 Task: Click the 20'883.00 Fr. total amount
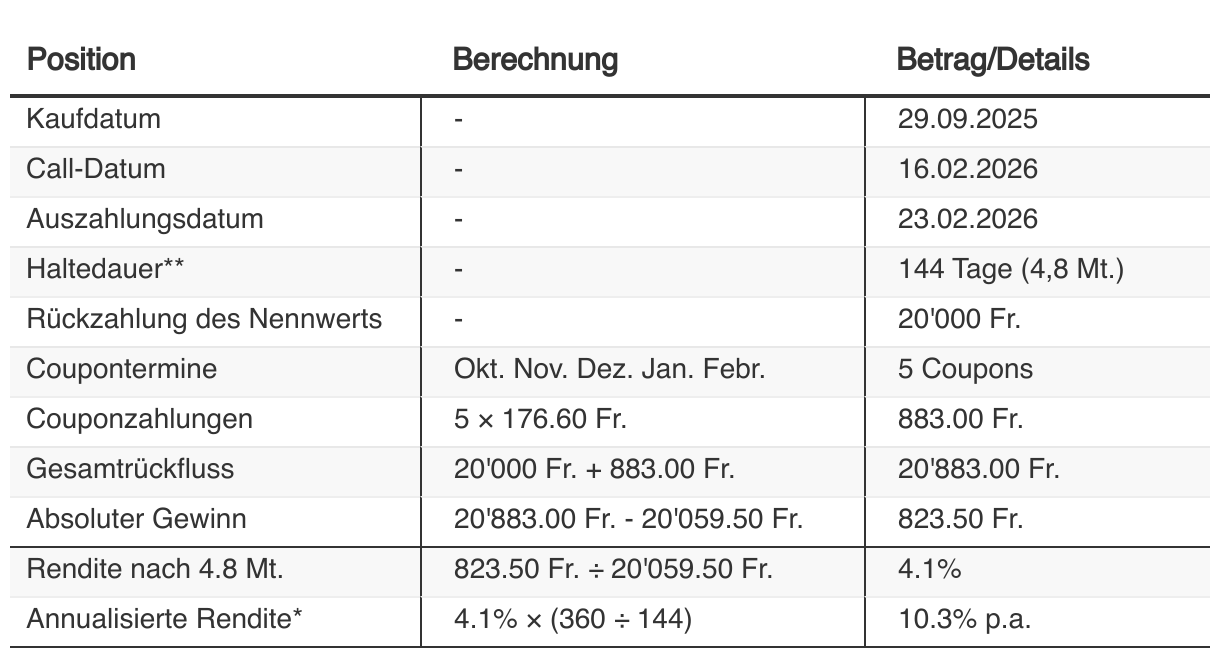point(978,469)
